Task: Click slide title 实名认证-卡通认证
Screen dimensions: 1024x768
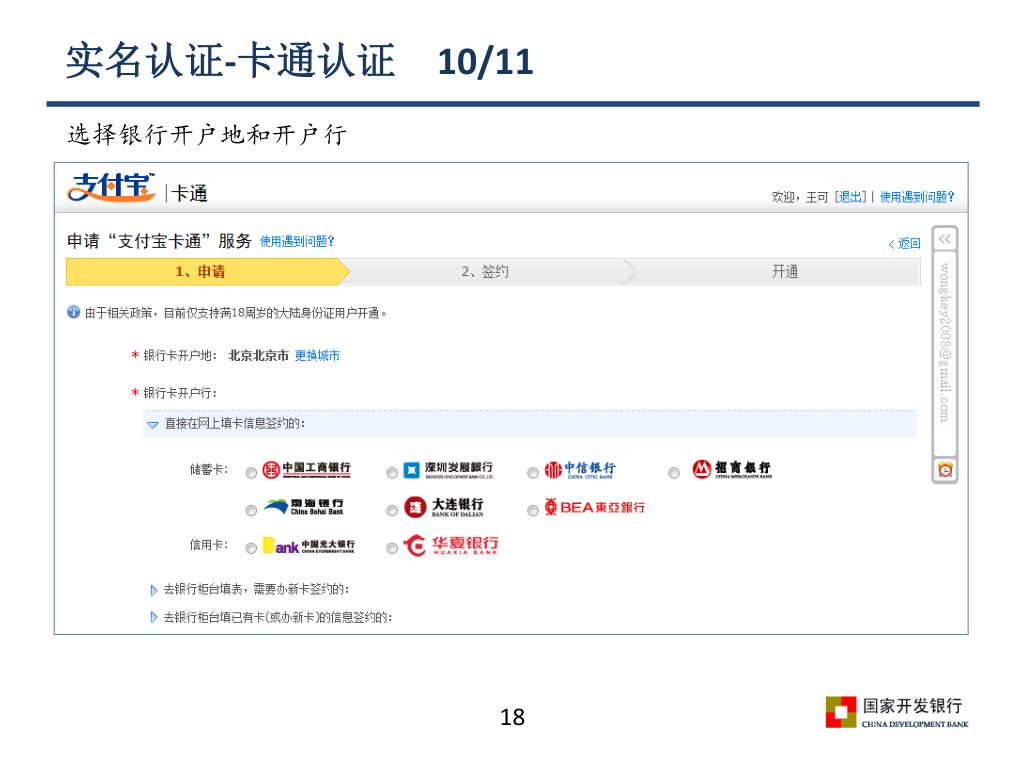Action: coord(231,61)
